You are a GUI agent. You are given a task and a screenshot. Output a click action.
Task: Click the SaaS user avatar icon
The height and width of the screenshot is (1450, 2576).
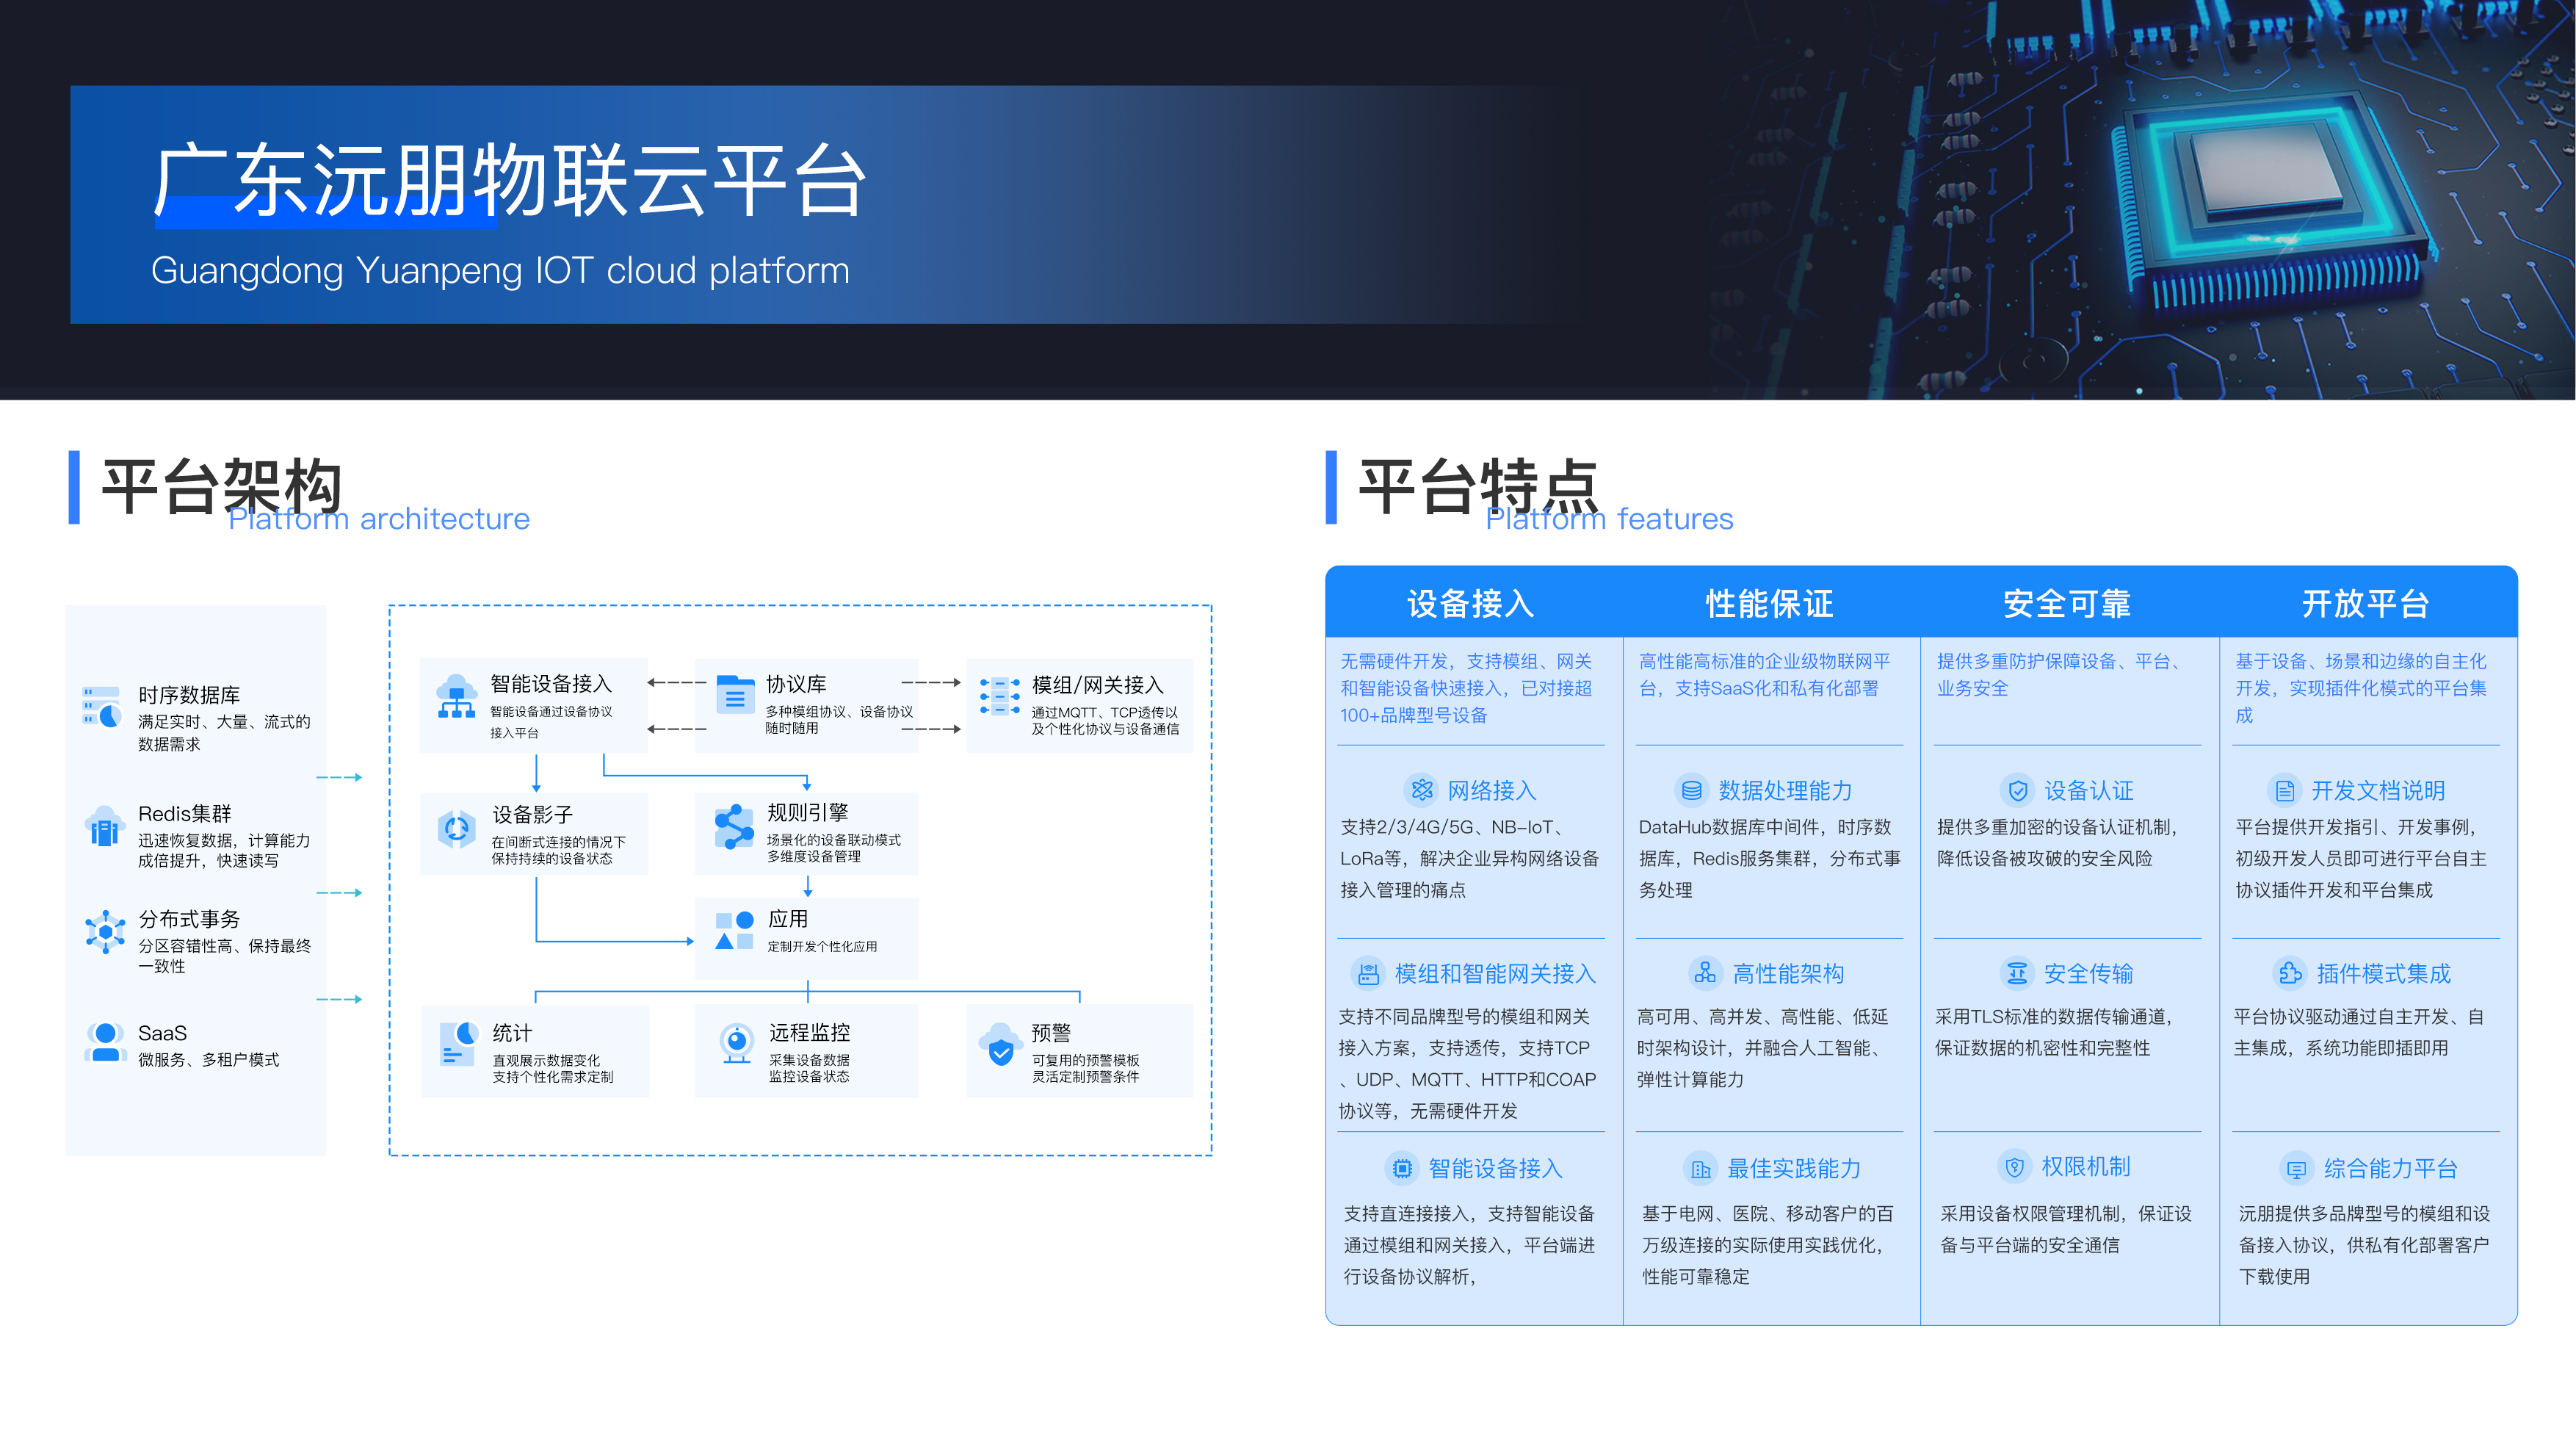click(x=105, y=1042)
